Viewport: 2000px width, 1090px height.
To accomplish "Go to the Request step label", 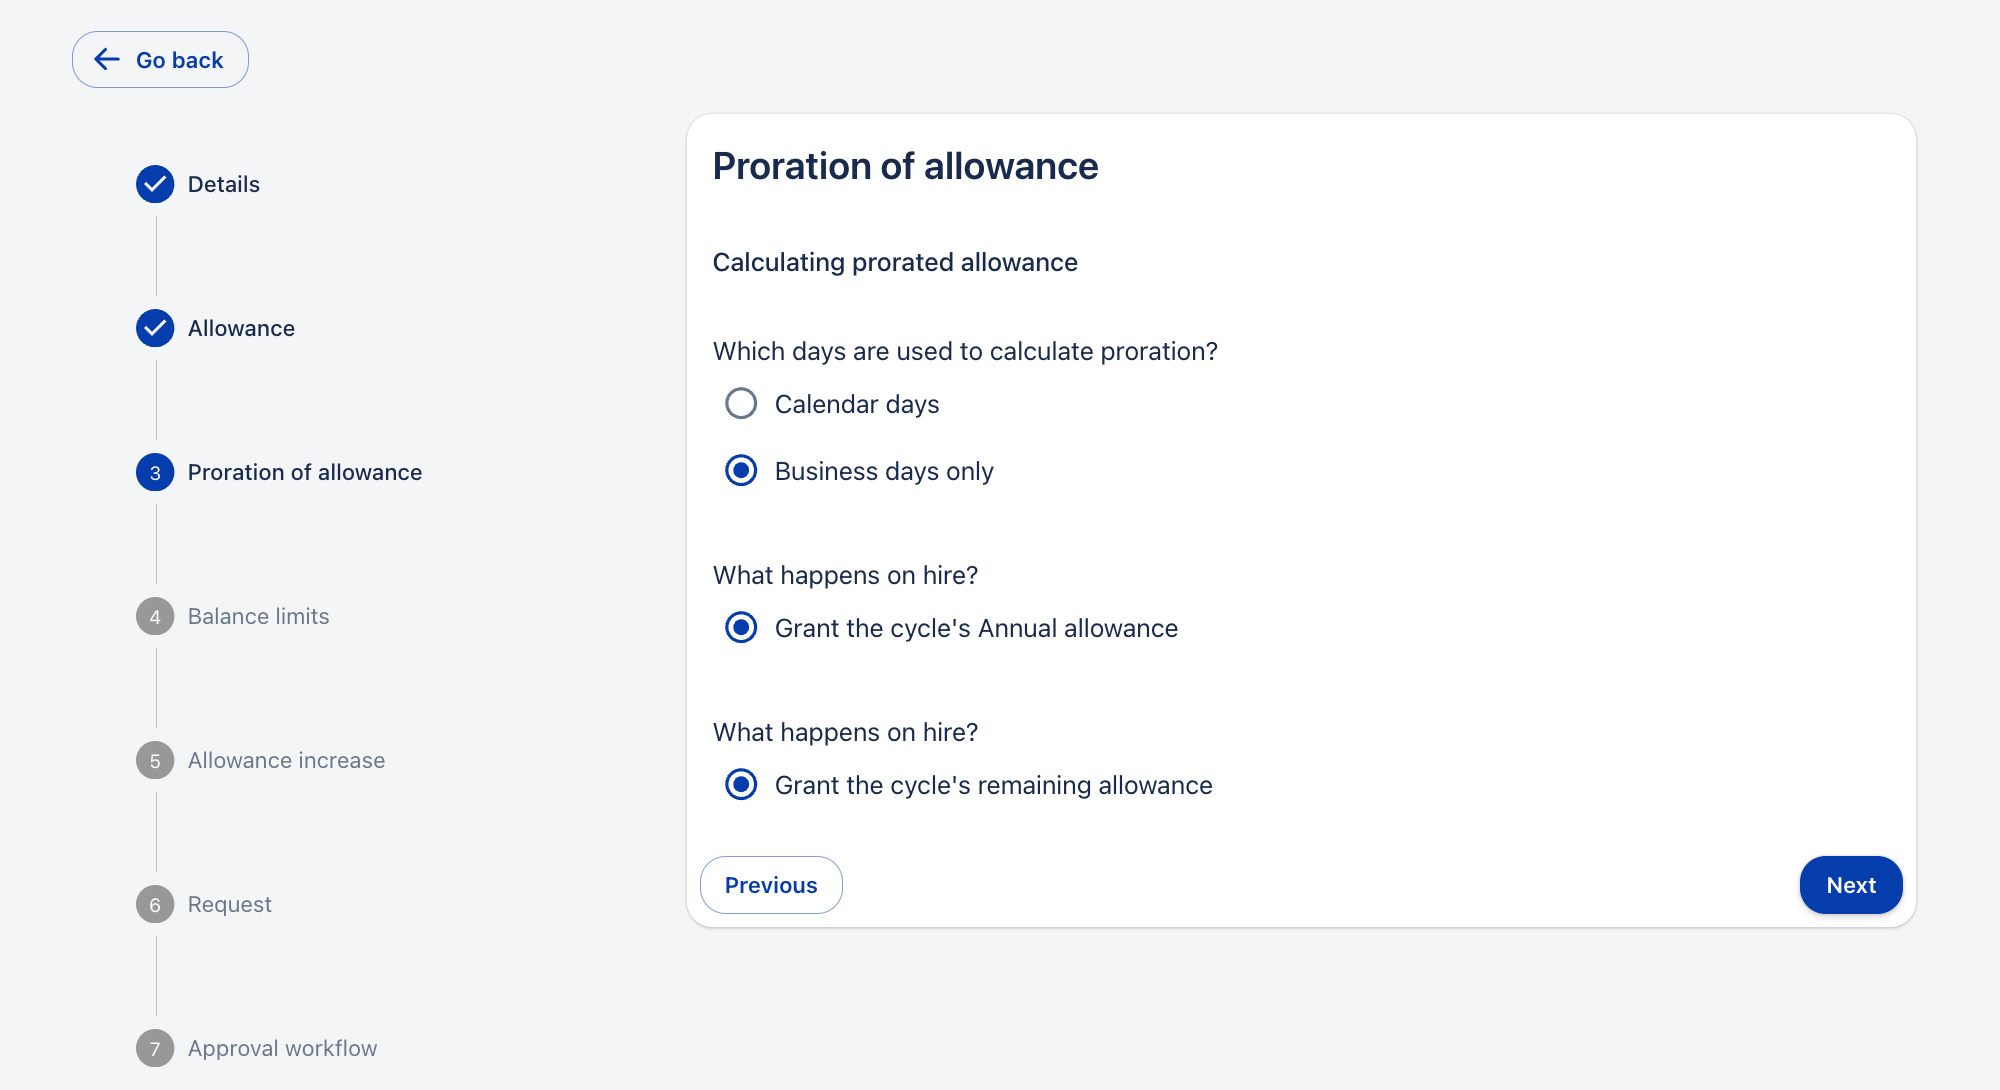I will [229, 904].
